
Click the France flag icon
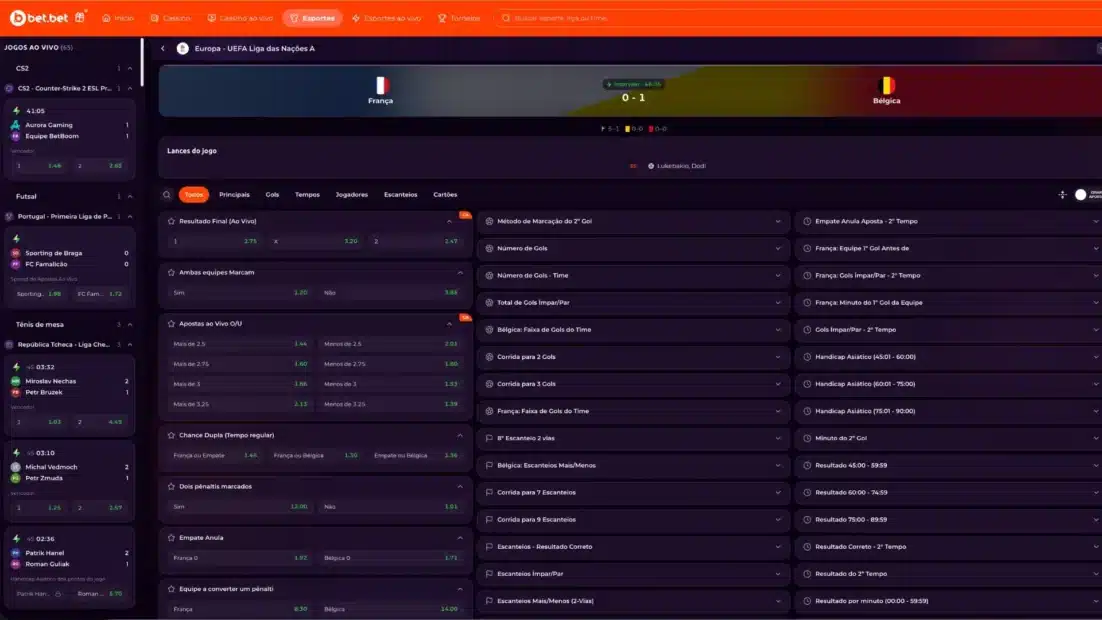[x=381, y=86]
